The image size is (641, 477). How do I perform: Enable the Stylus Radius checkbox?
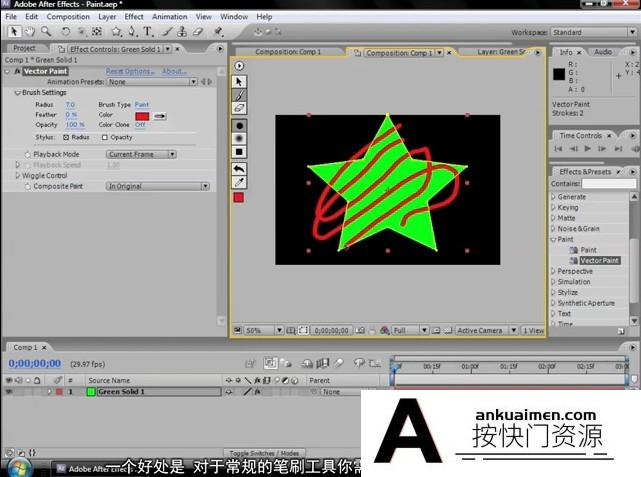pyautogui.click(x=66, y=137)
